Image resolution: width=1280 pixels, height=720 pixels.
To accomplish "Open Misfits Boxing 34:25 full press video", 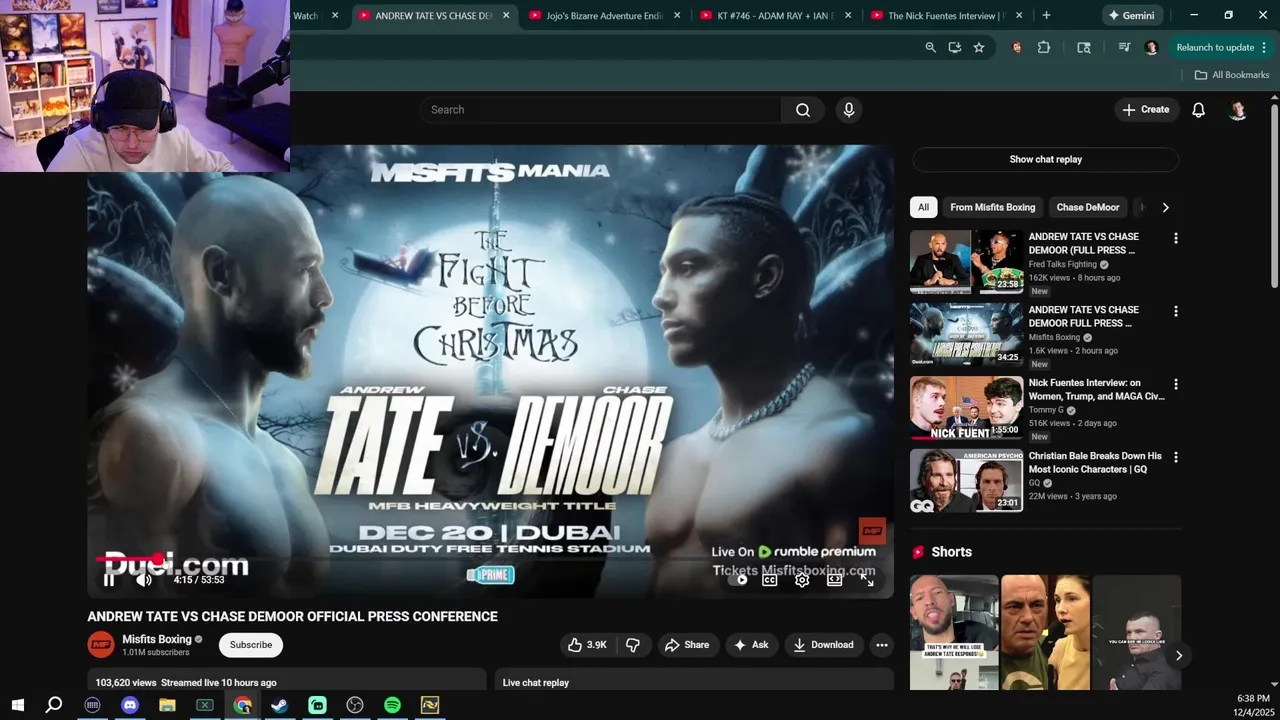I will coord(966,335).
